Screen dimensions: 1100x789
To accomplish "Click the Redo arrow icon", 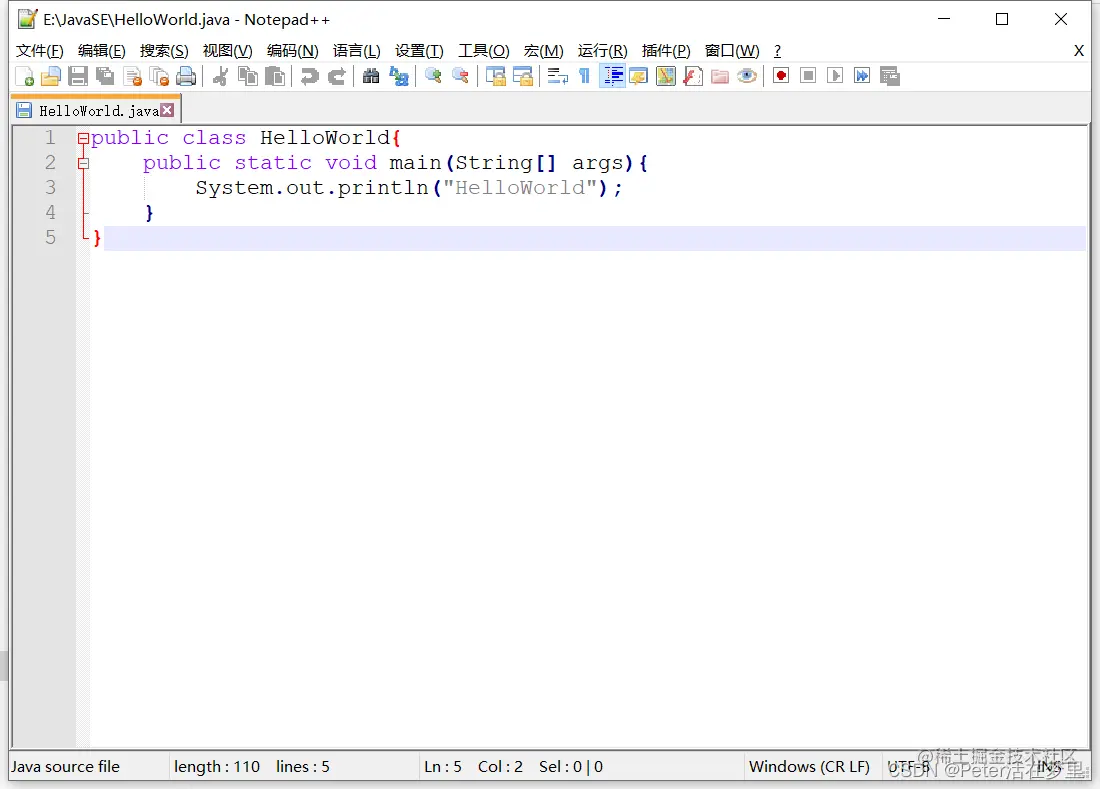I will 337,76.
